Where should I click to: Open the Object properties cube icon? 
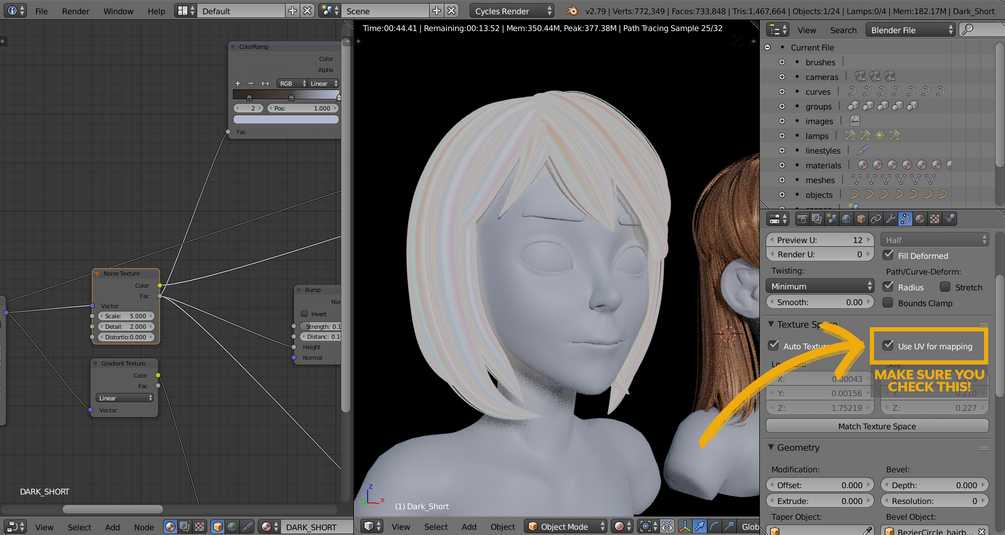861,219
